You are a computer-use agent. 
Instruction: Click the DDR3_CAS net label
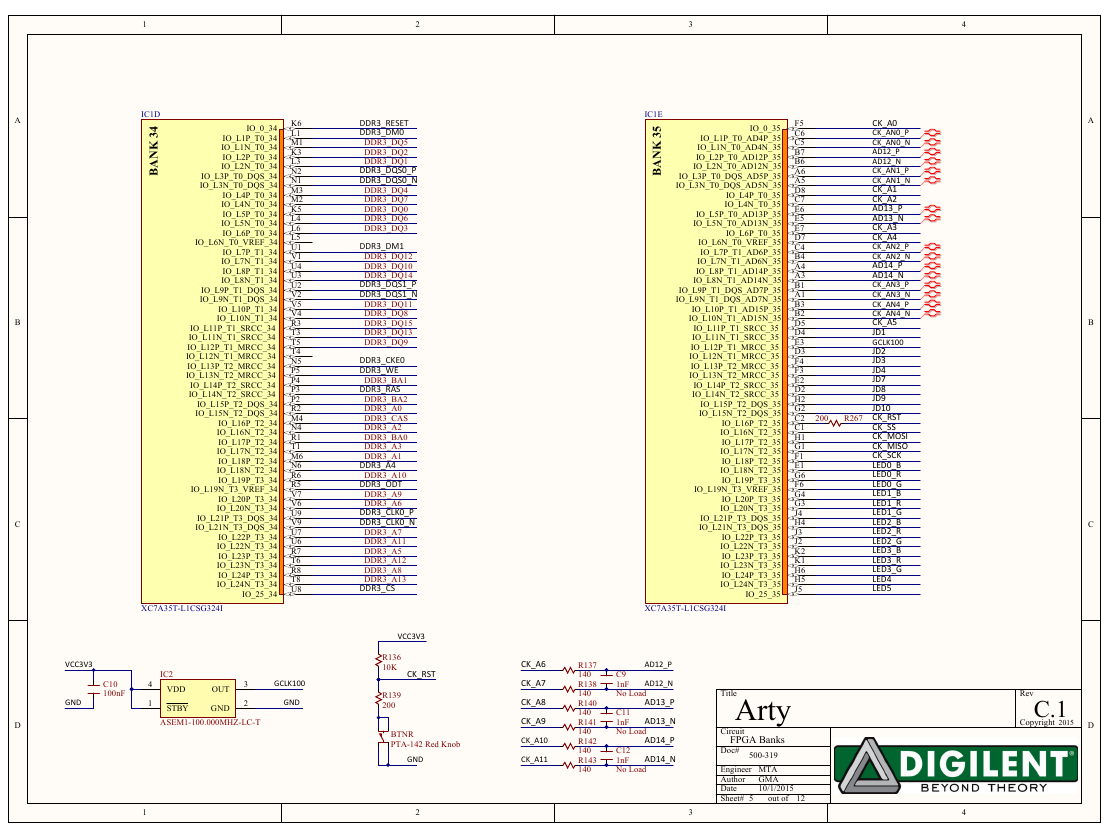click(386, 419)
